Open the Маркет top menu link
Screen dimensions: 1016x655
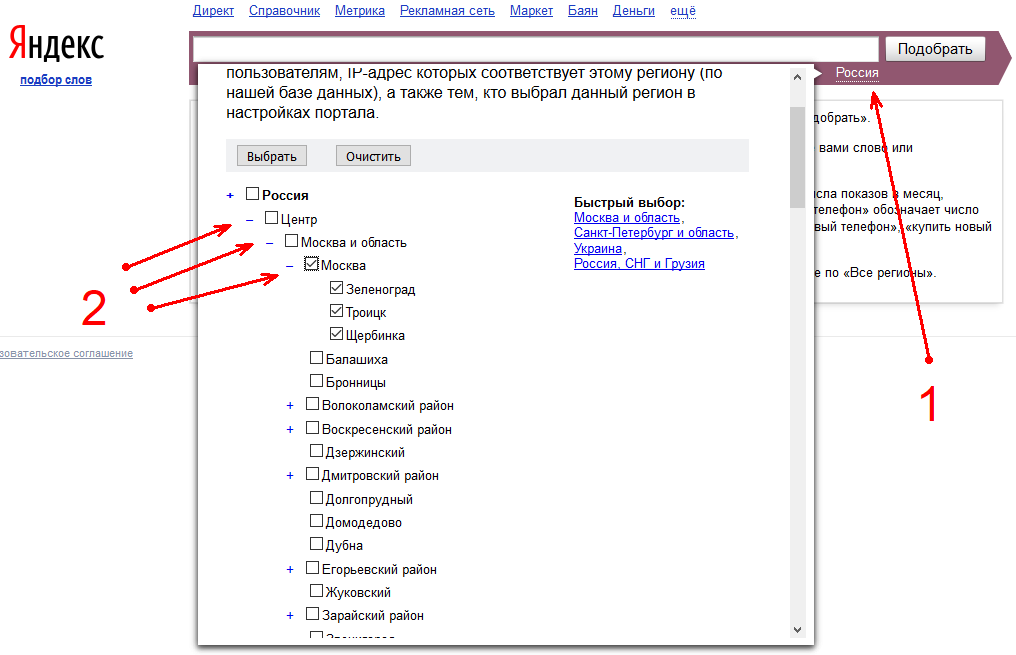[531, 11]
